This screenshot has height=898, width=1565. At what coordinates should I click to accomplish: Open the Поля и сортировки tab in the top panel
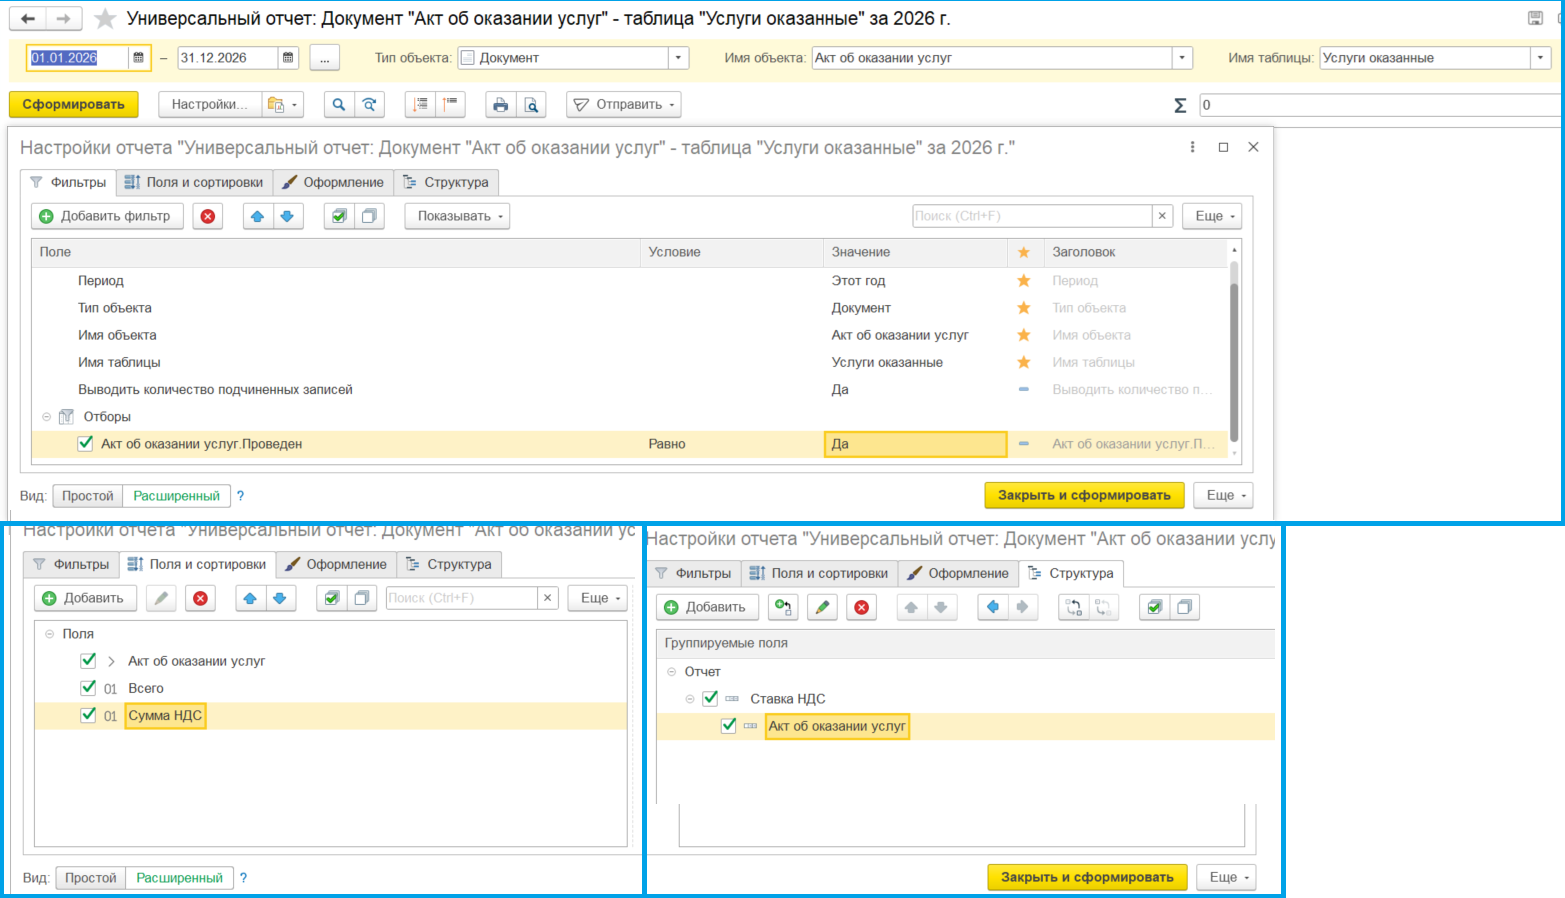tap(195, 182)
